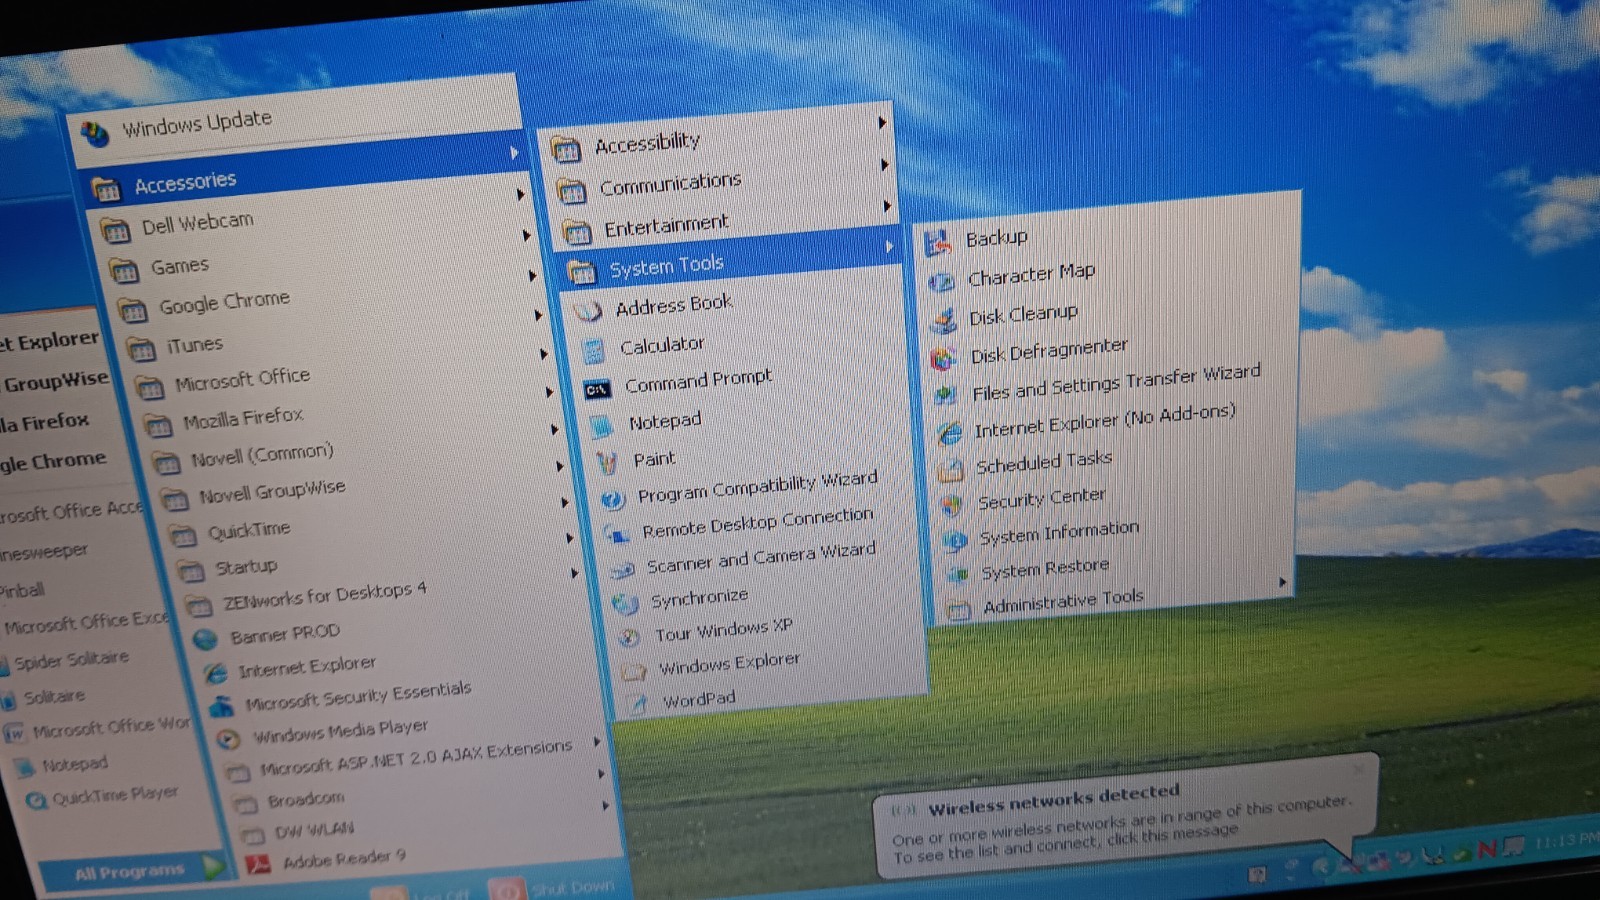
Task: Open Scanner and Camera Wizard icon
Action: [x=622, y=570]
